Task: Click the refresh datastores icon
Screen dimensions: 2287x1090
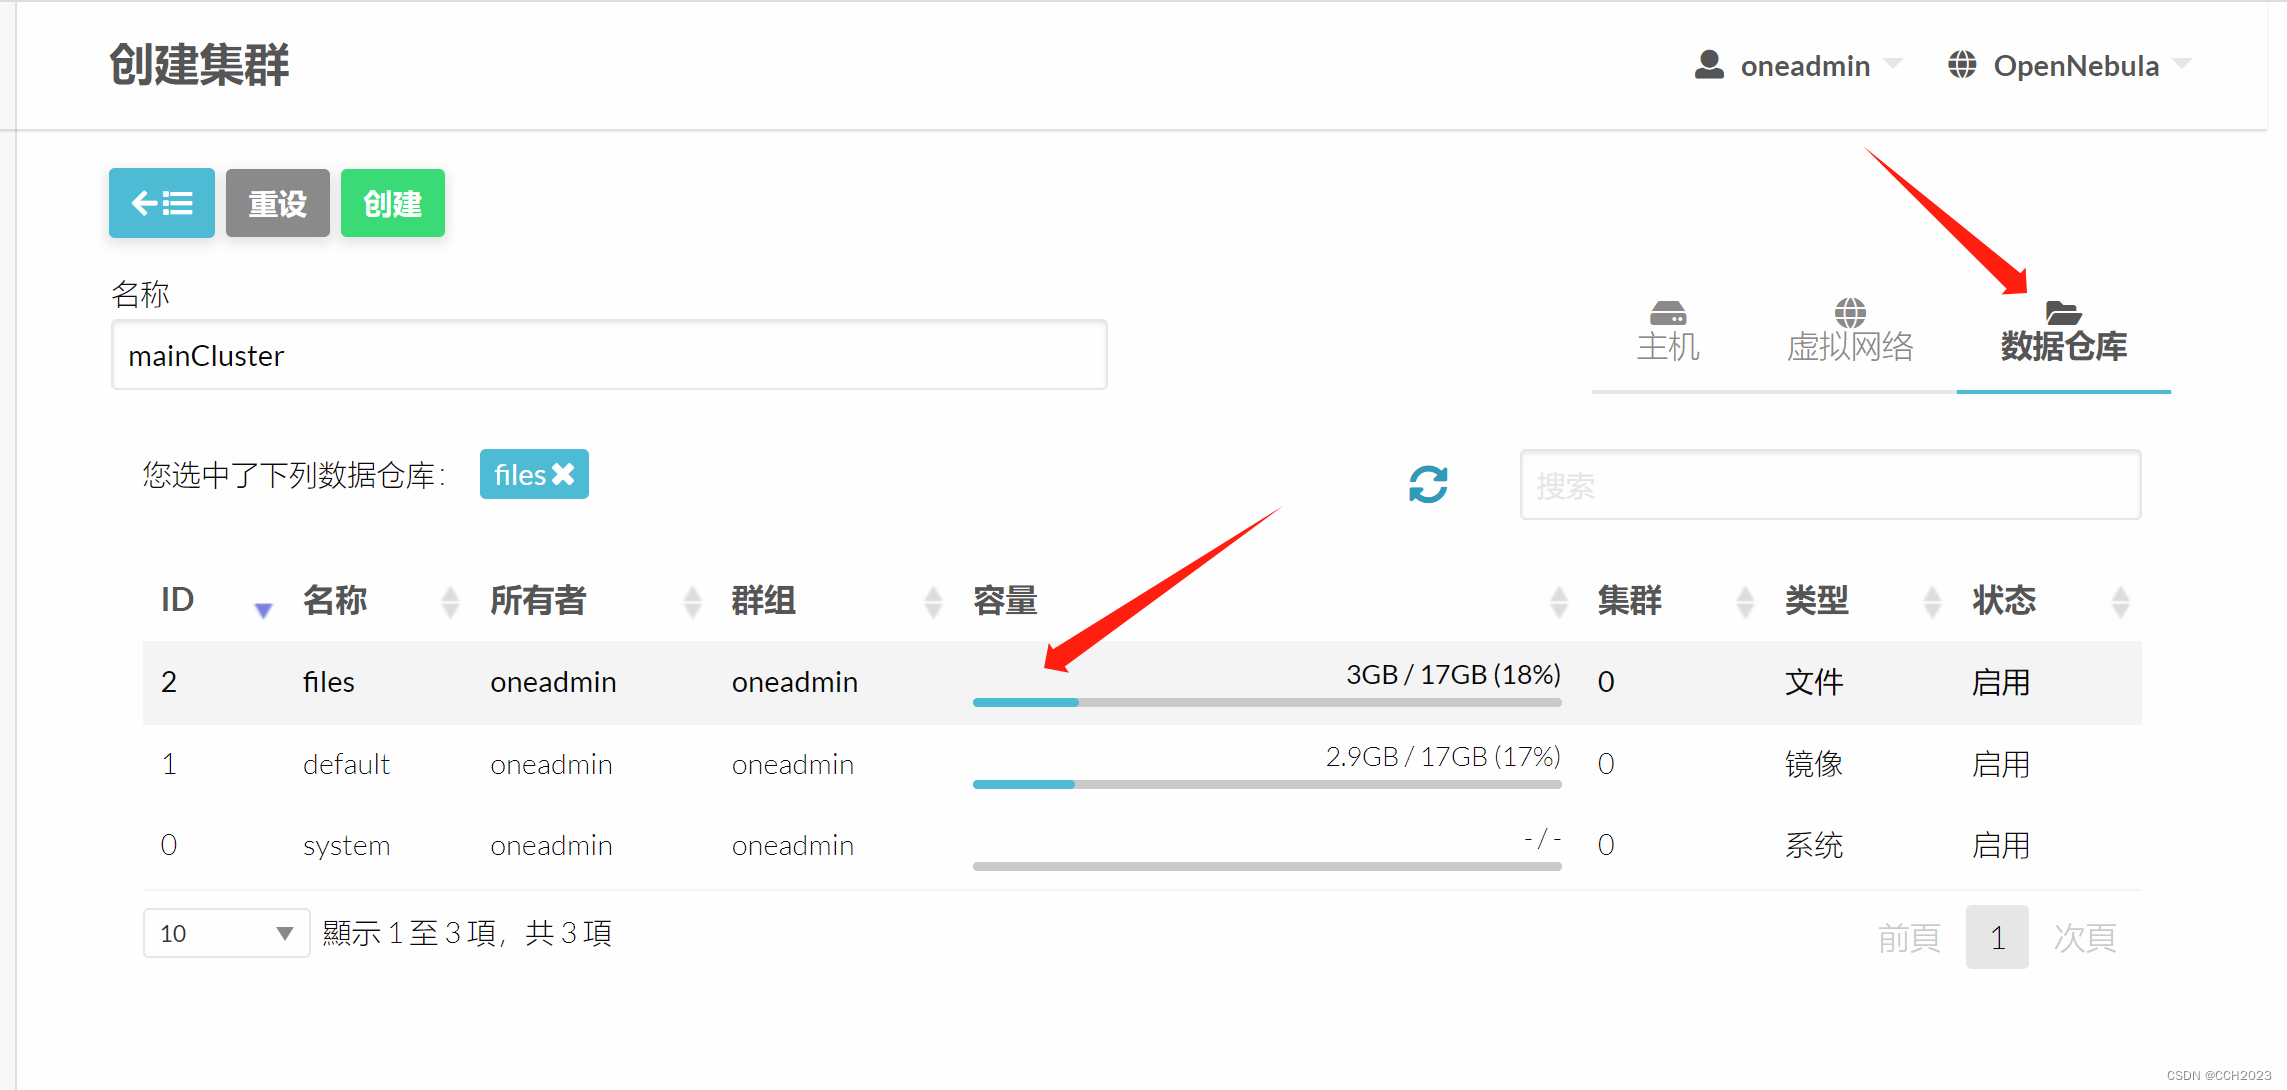Action: (x=1428, y=484)
